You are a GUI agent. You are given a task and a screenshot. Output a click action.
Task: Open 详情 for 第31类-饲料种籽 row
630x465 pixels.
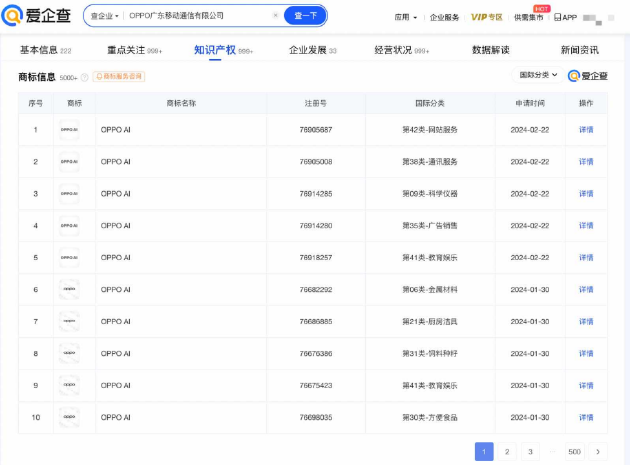click(586, 353)
